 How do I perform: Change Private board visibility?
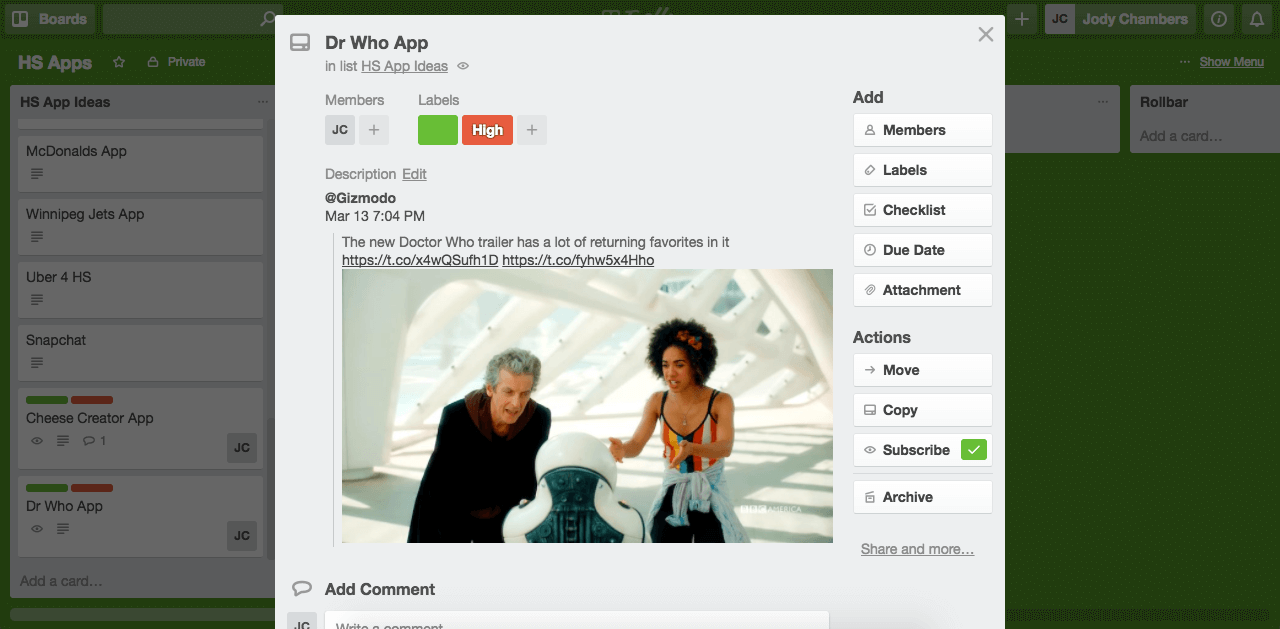176,62
